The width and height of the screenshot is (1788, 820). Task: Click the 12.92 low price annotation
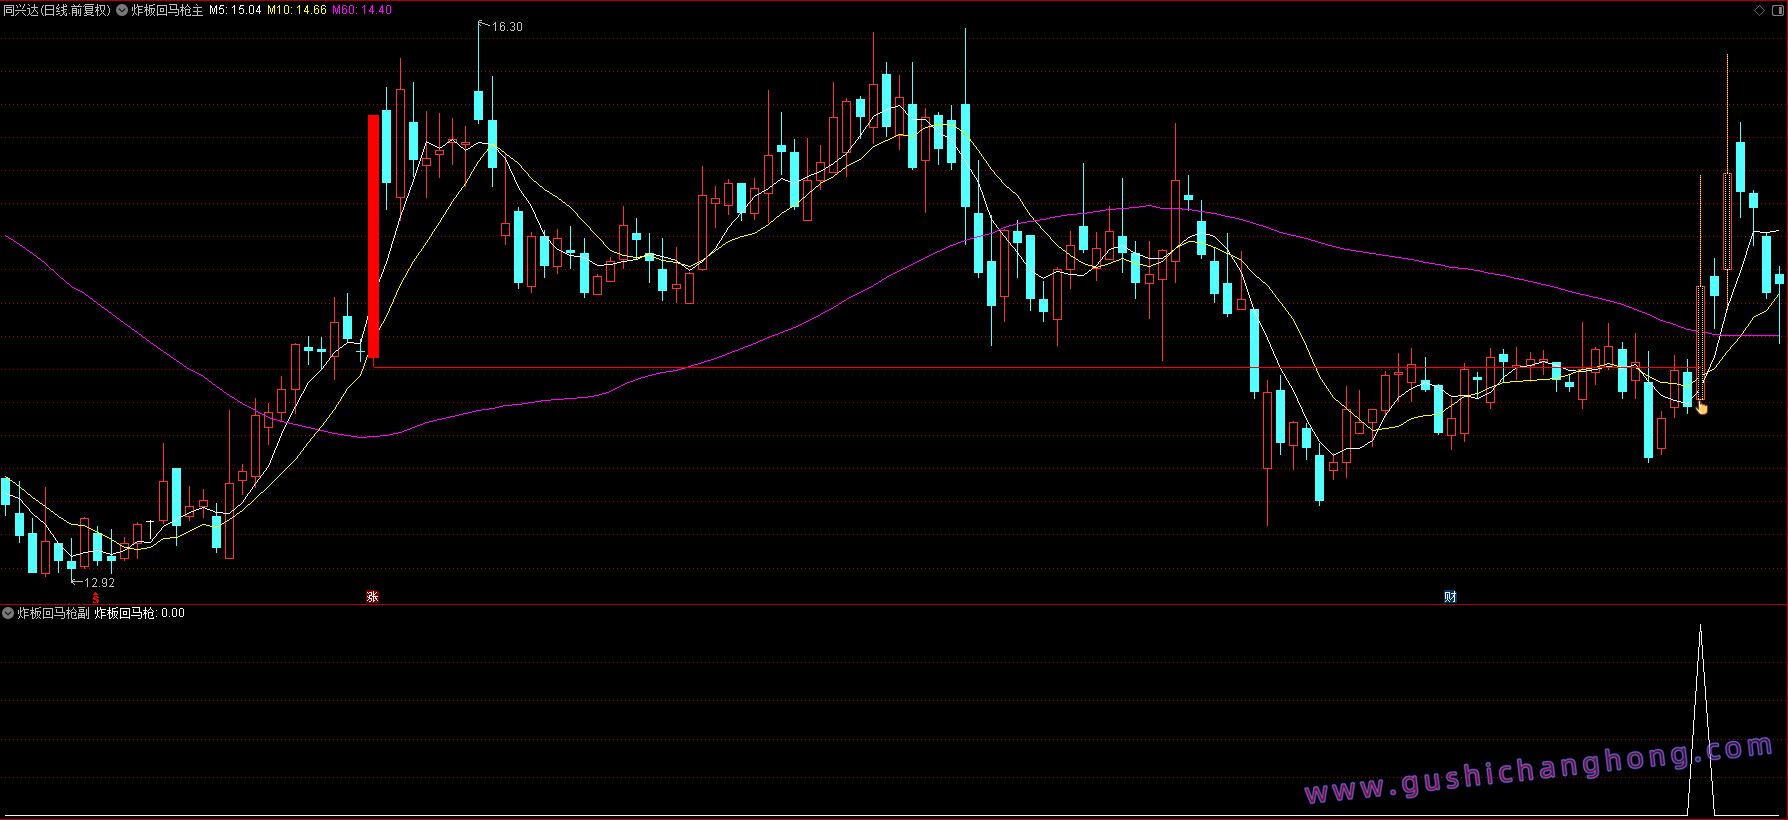(98, 582)
